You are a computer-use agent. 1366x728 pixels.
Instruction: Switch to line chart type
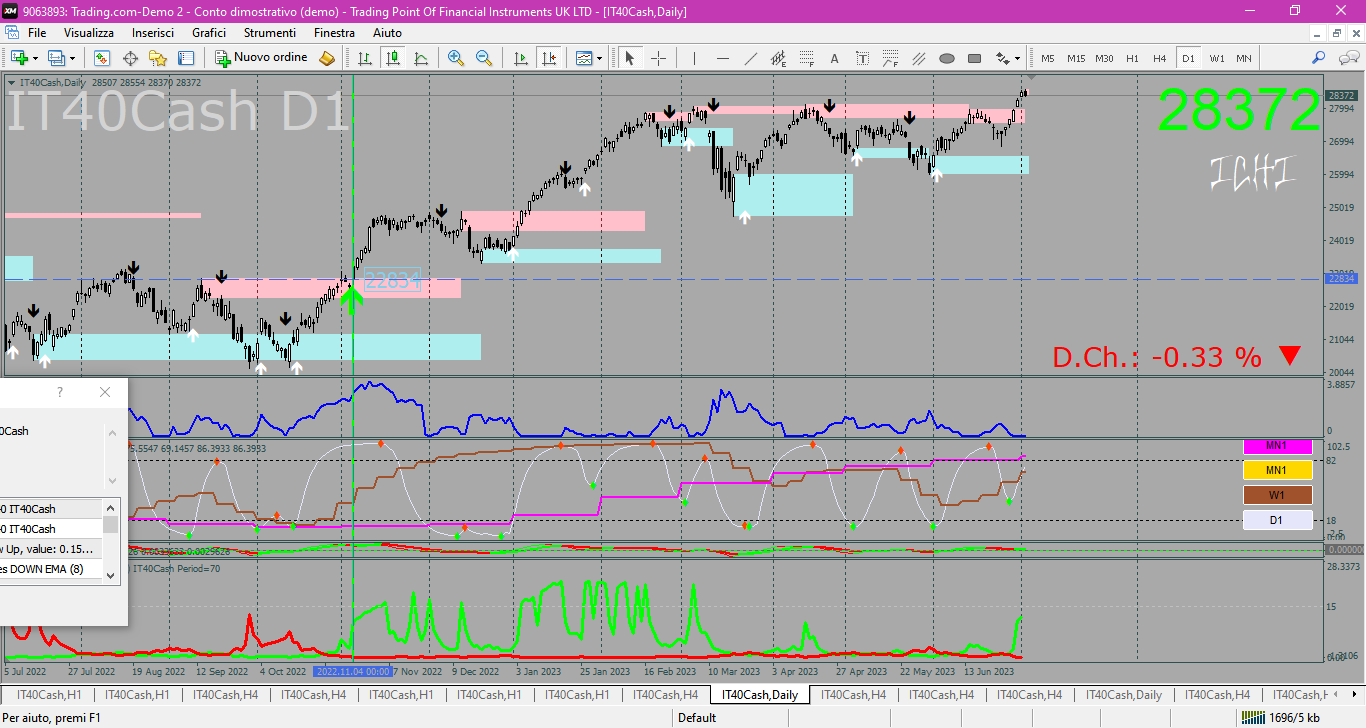coord(421,58)
